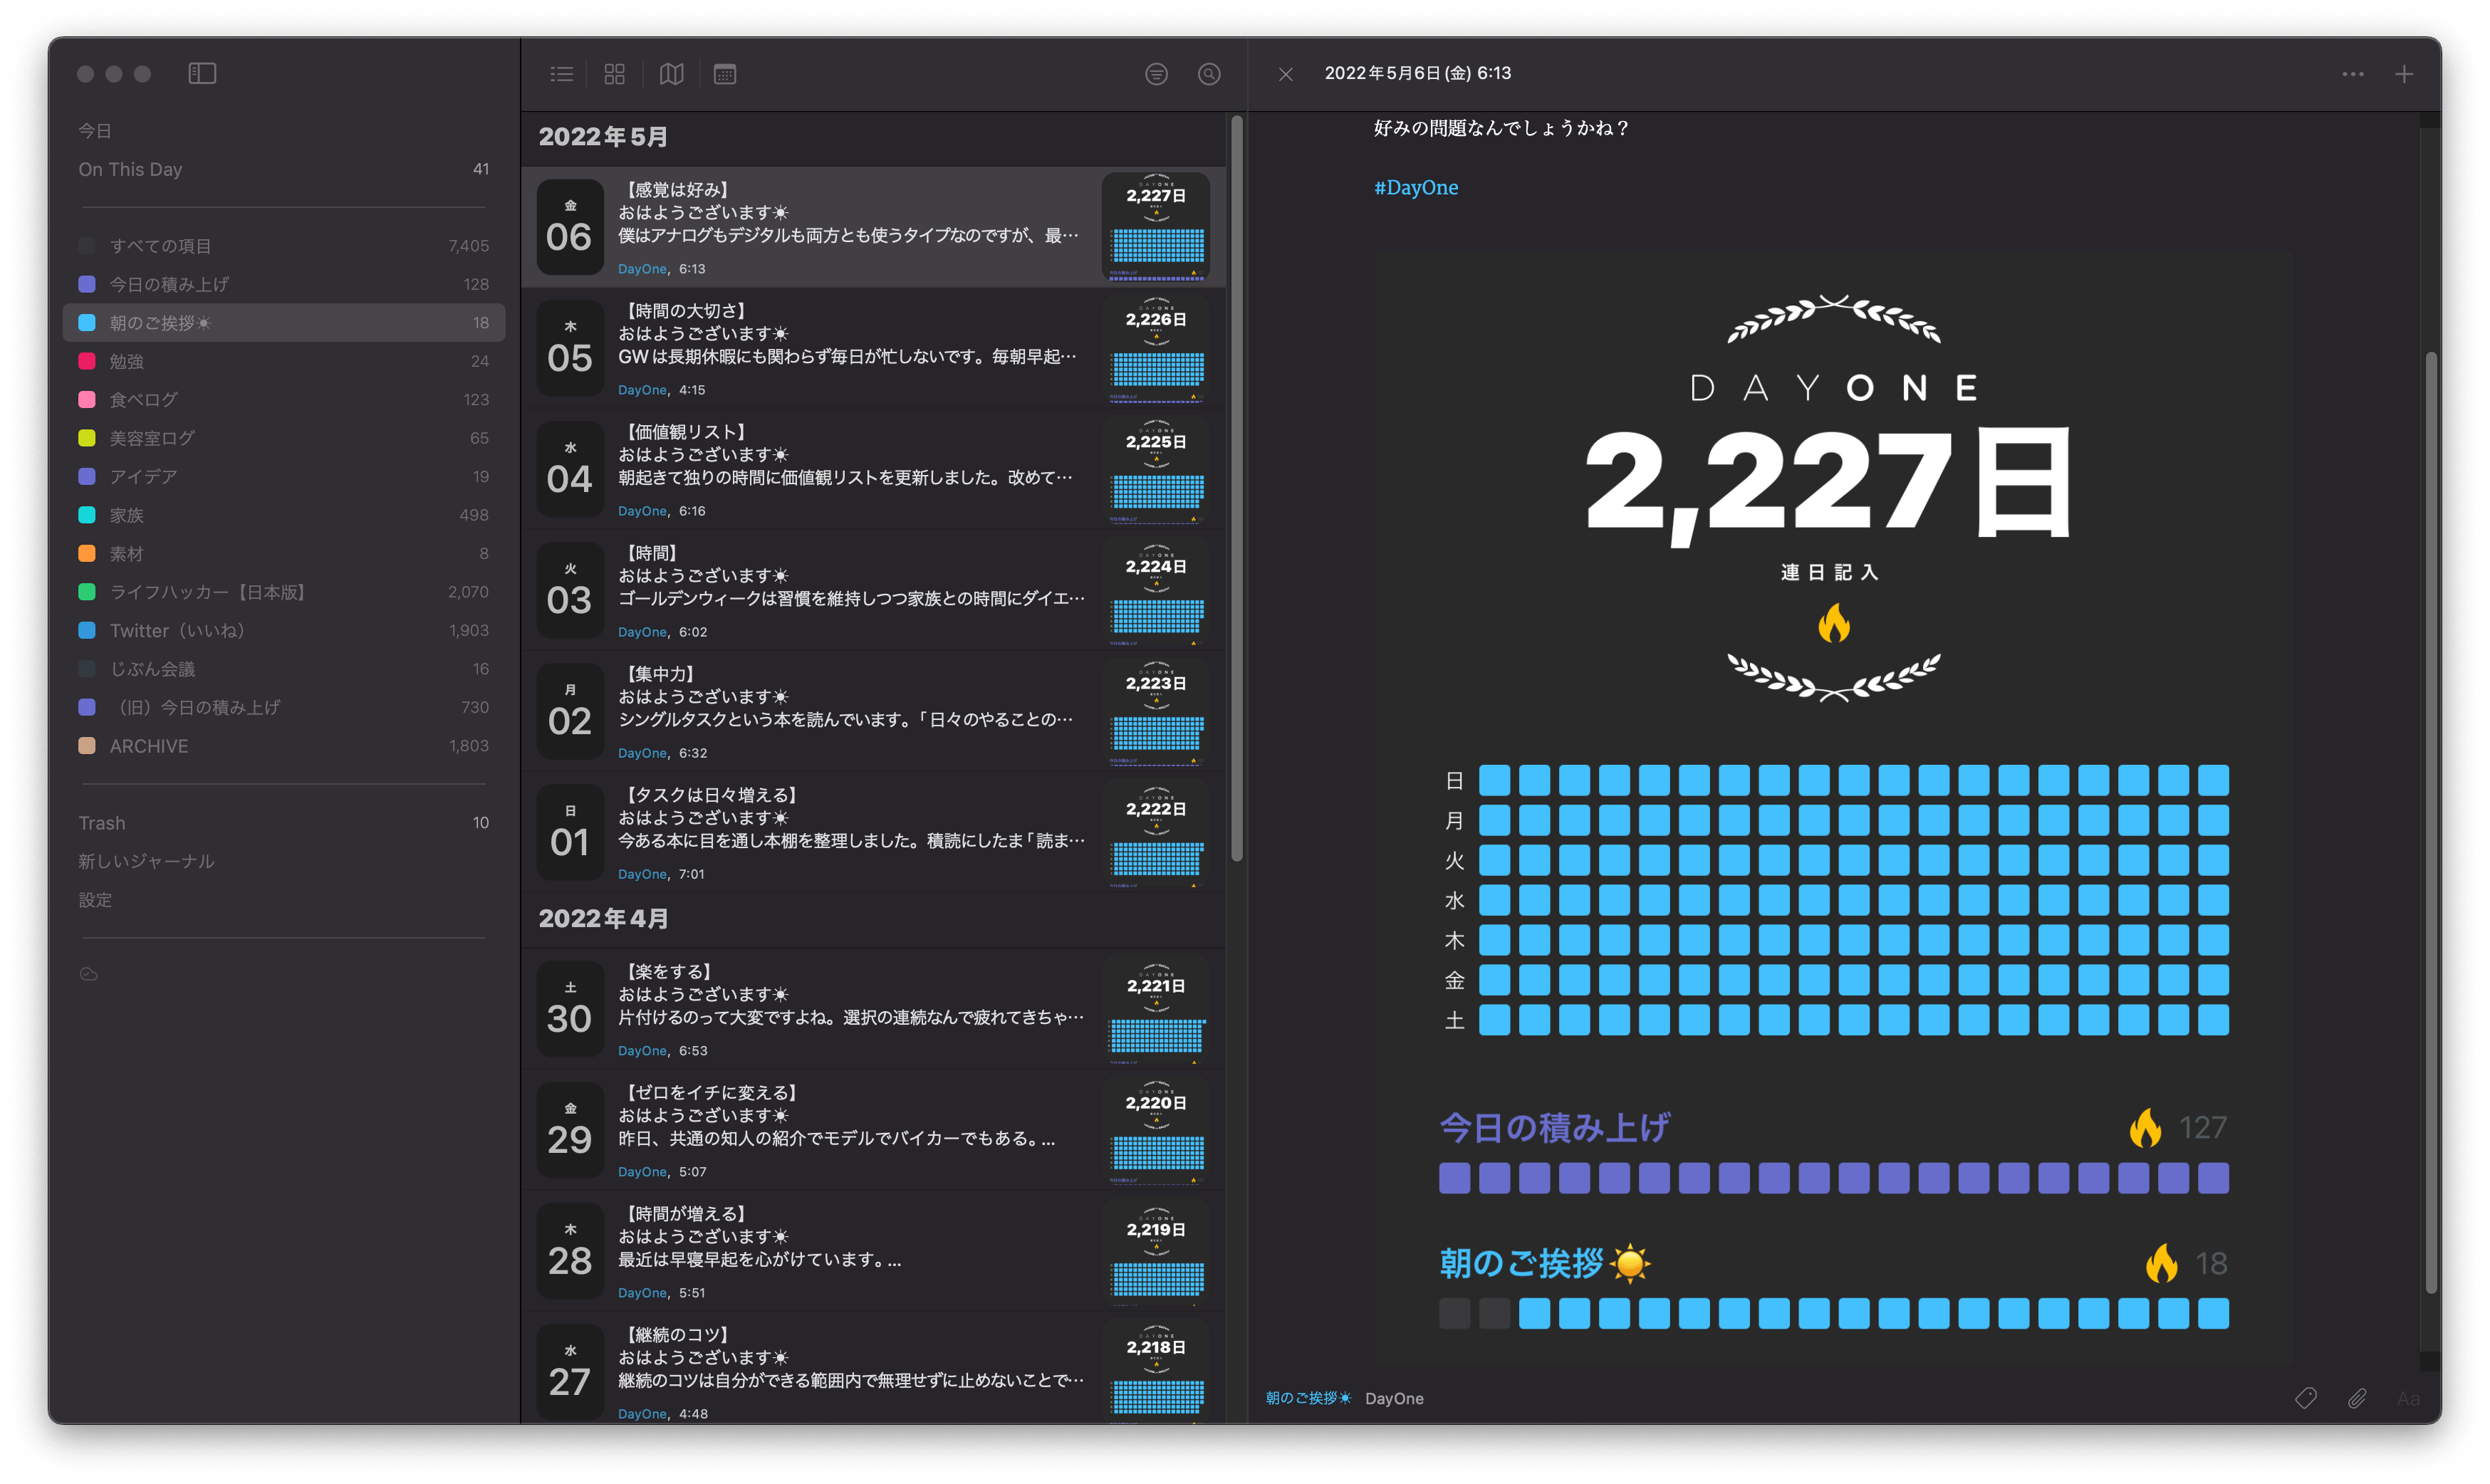
Task: Click the 朝のご挨拶 journal label in footer
Action: point(1308,1398)
